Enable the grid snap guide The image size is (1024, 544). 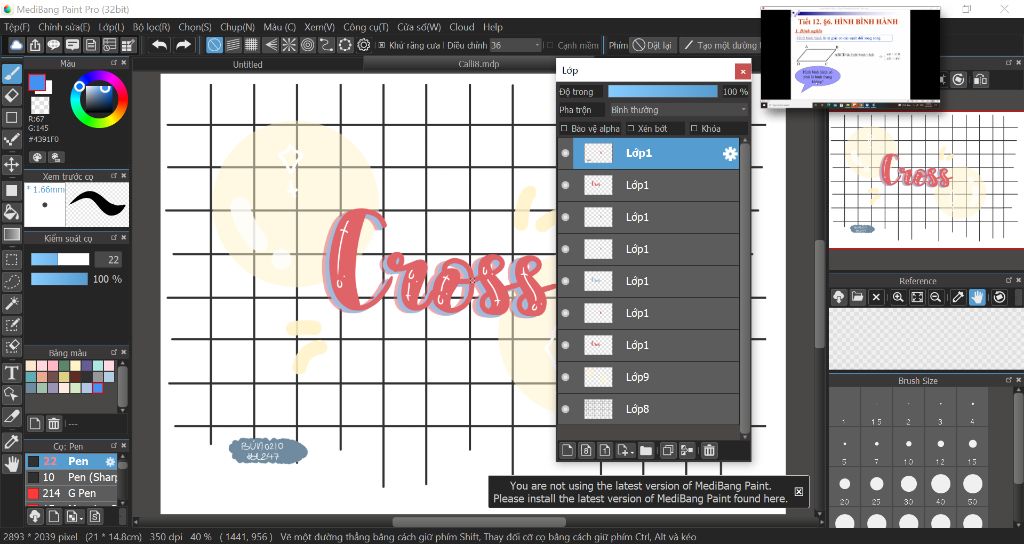tap(251, 45)
